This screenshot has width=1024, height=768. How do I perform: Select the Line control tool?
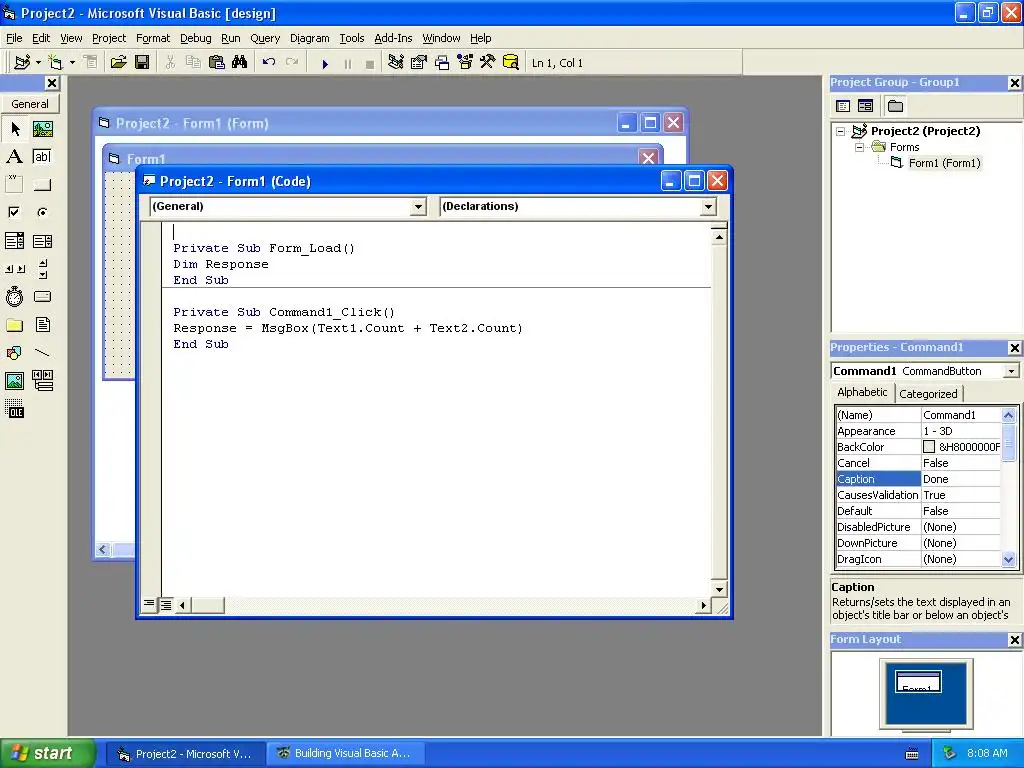coord(42,353)
